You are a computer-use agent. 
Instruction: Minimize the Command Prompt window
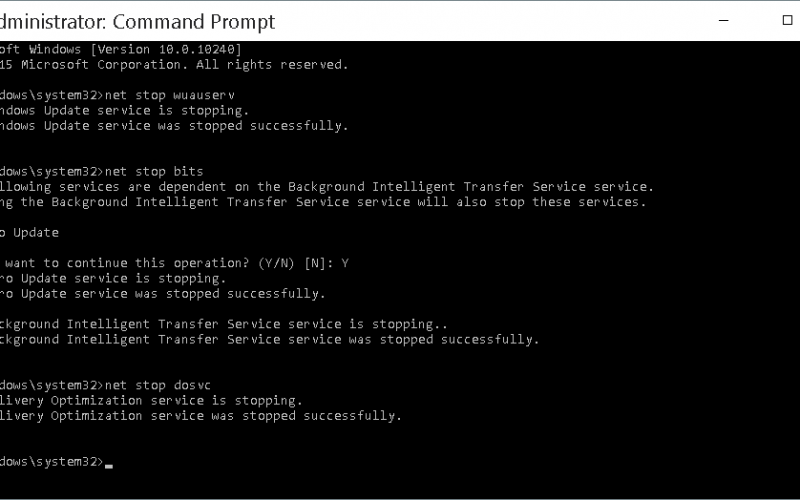(x=723, y=20)
